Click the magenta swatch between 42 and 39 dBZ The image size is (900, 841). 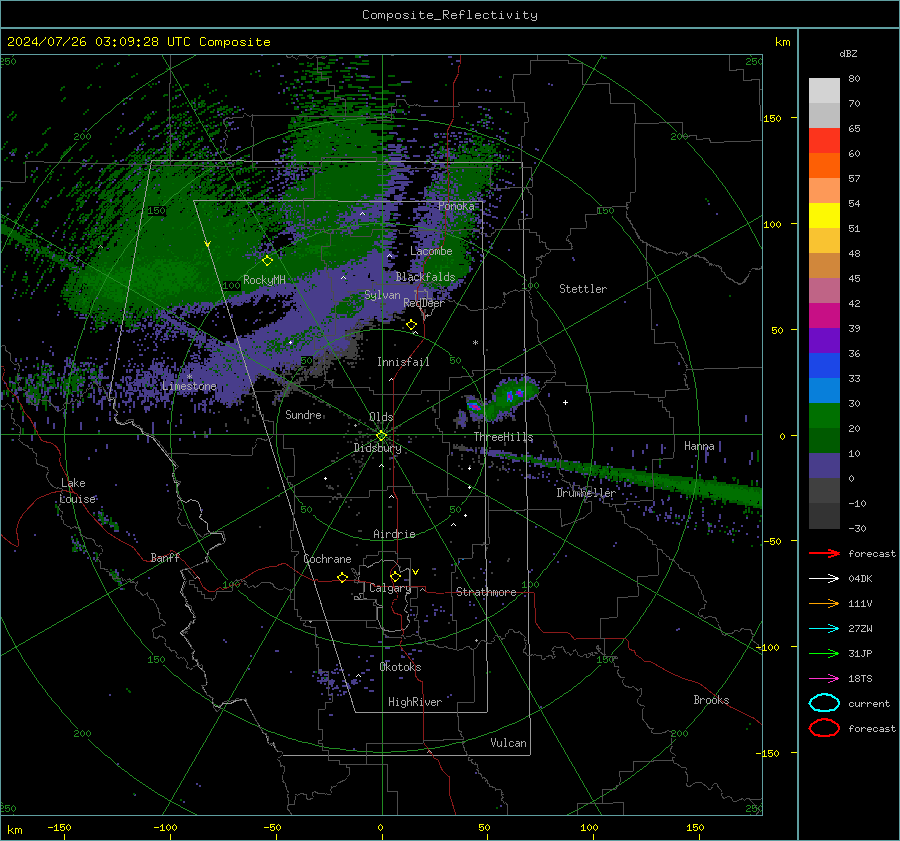(x=824, y=316)
